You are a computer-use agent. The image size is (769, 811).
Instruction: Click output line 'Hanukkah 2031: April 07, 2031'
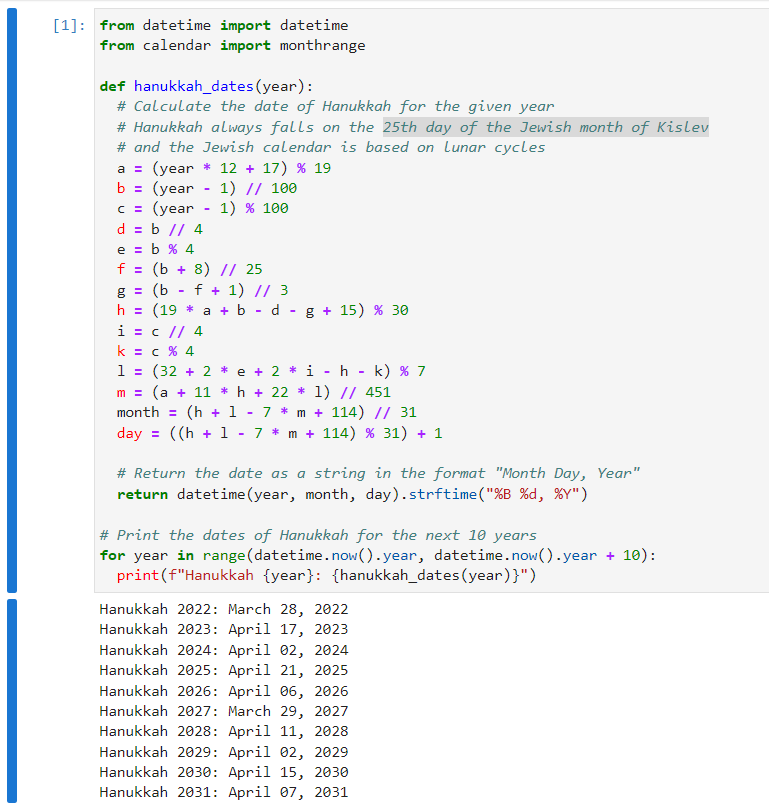click(224, 792)
